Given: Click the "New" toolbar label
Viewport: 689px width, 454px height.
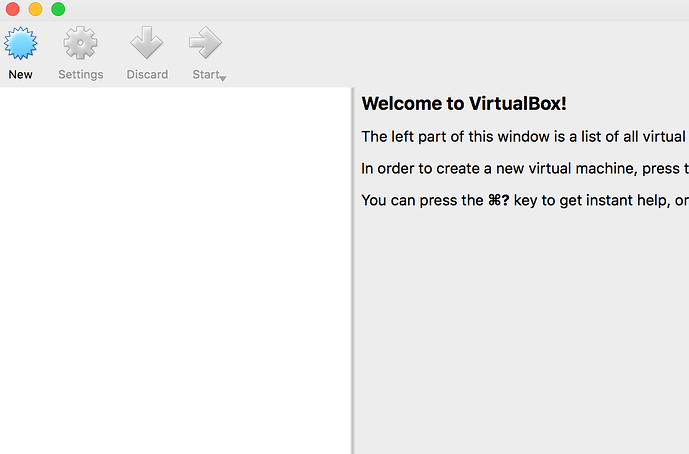Looking at the screenshot, I should click(21, 75).
